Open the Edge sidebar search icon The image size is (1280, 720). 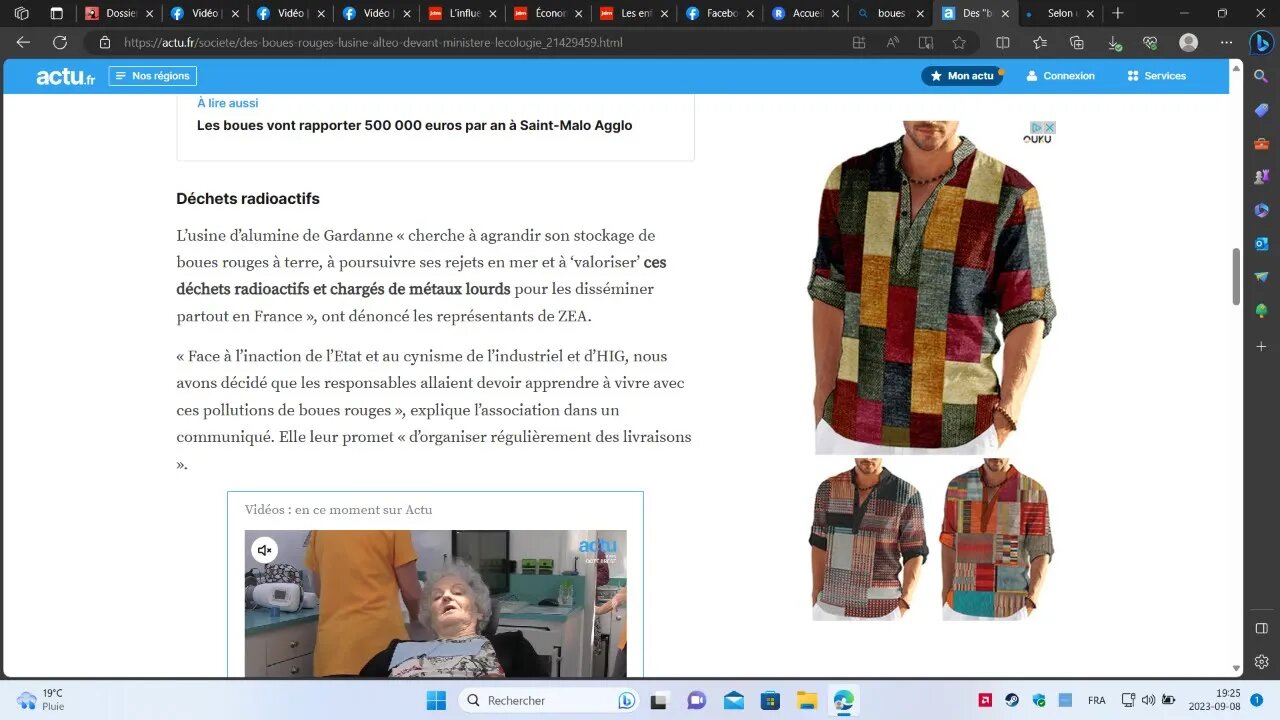1261,76
